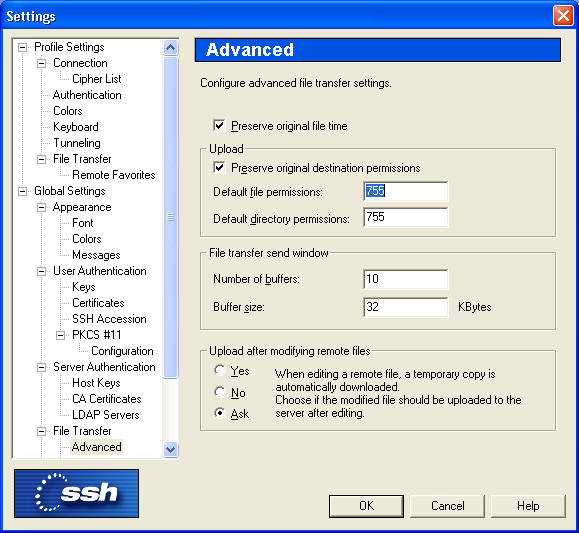Click the ssh logo image

click(x=76, y=493)
